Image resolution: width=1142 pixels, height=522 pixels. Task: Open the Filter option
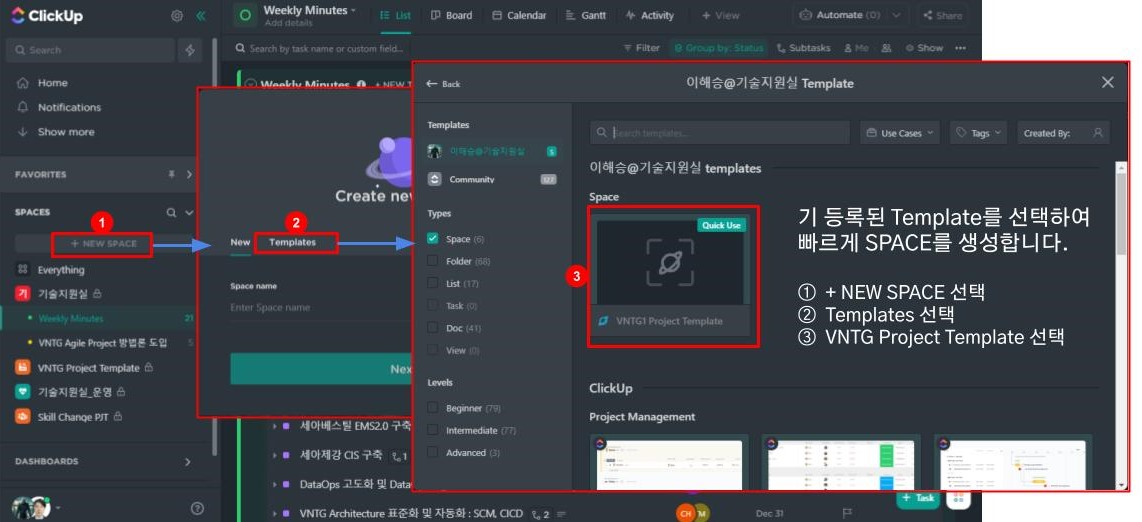click(x=642, y=48)
